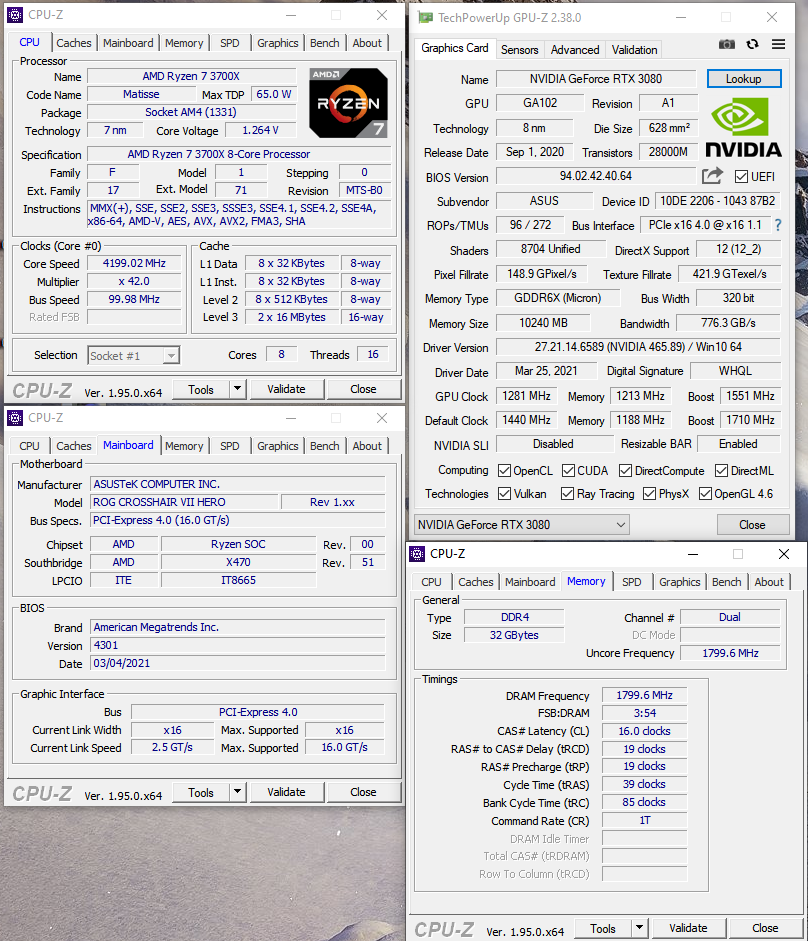Toggle the DirectML checkbox
Viewport: 808px width, 941px height.
click(722, 470)
